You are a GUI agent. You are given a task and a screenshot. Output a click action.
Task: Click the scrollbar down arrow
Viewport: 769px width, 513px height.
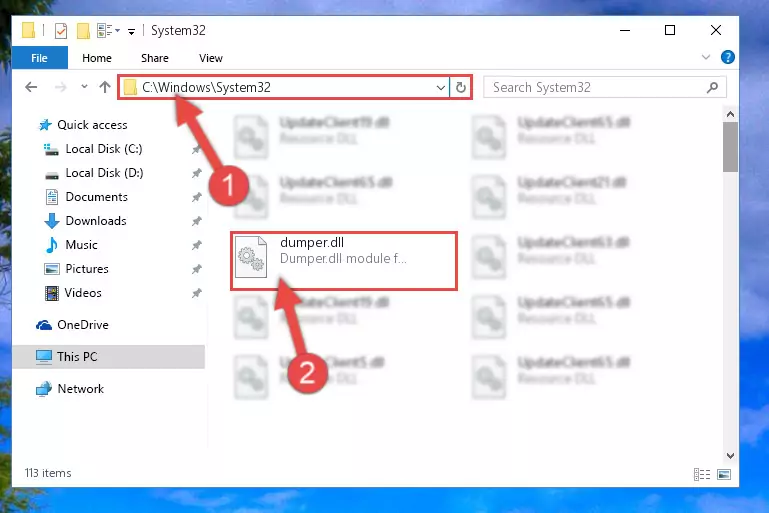pyautogui.click(x=730, y=456)
